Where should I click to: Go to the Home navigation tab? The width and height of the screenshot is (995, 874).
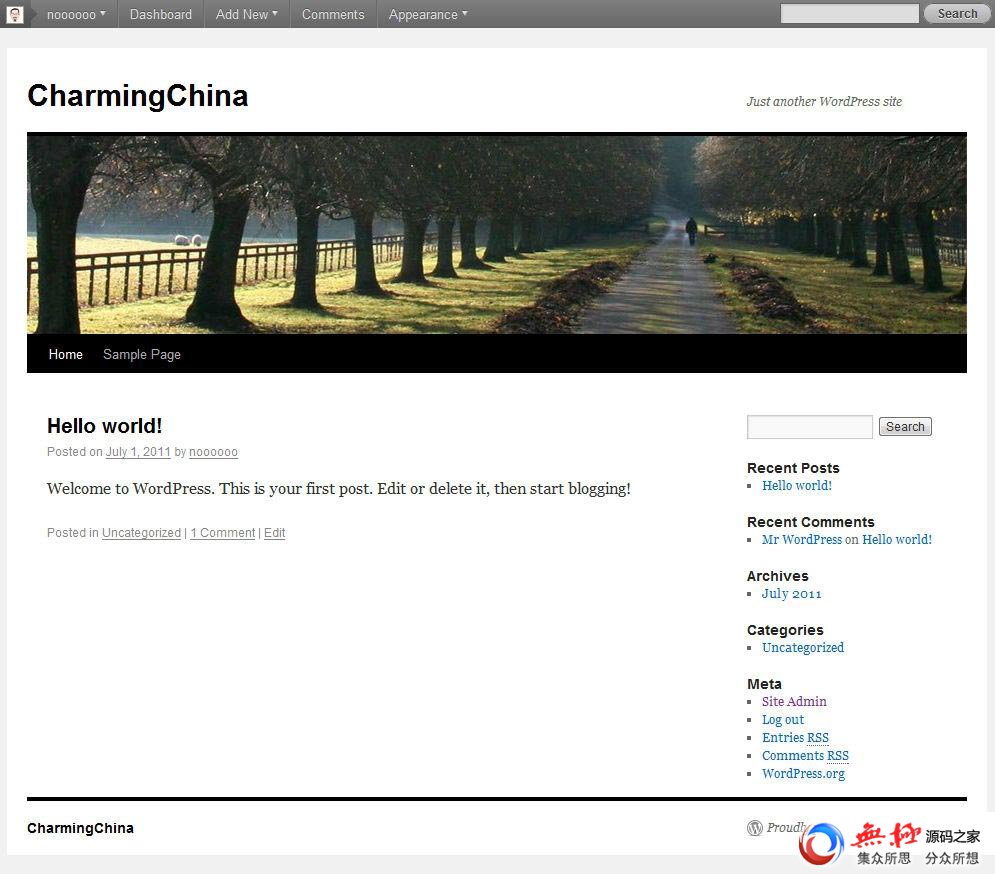[66, 354]
